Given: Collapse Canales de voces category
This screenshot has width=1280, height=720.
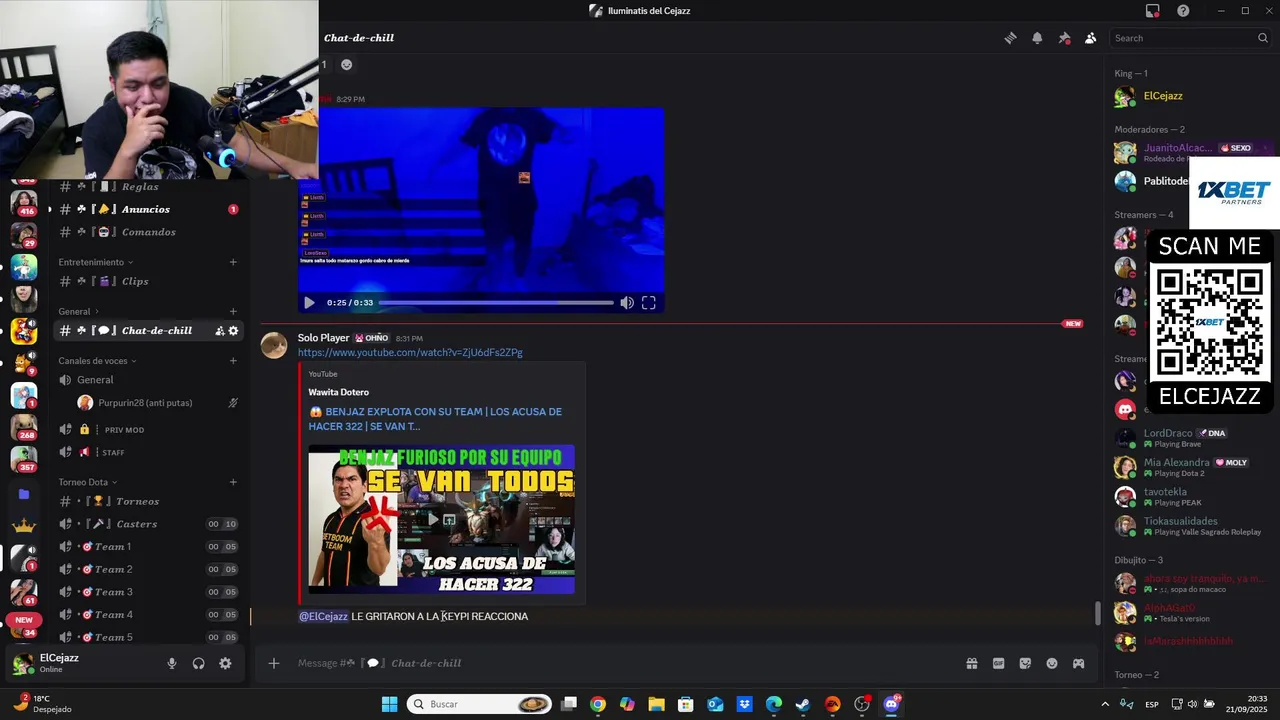Looking at the screenshot, I should pos(97,360).
